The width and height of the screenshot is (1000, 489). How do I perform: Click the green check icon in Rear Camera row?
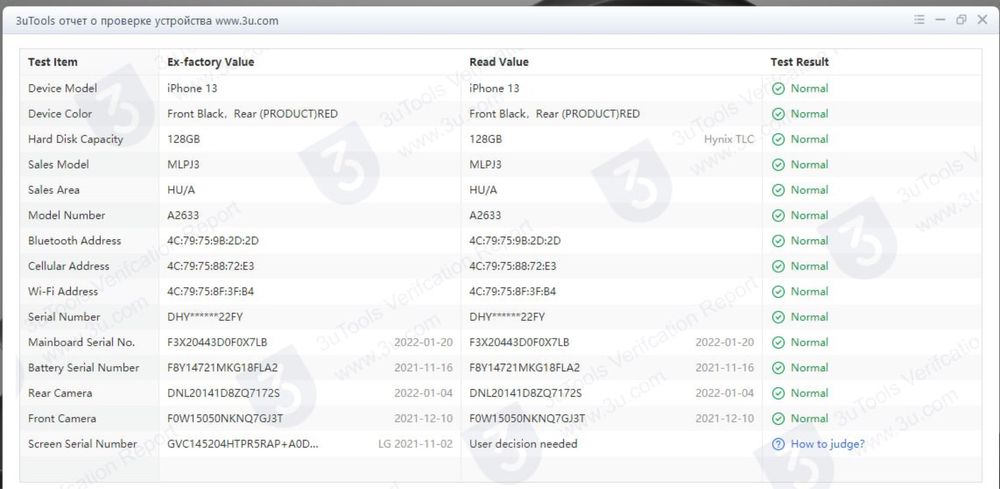pos(778,393)
